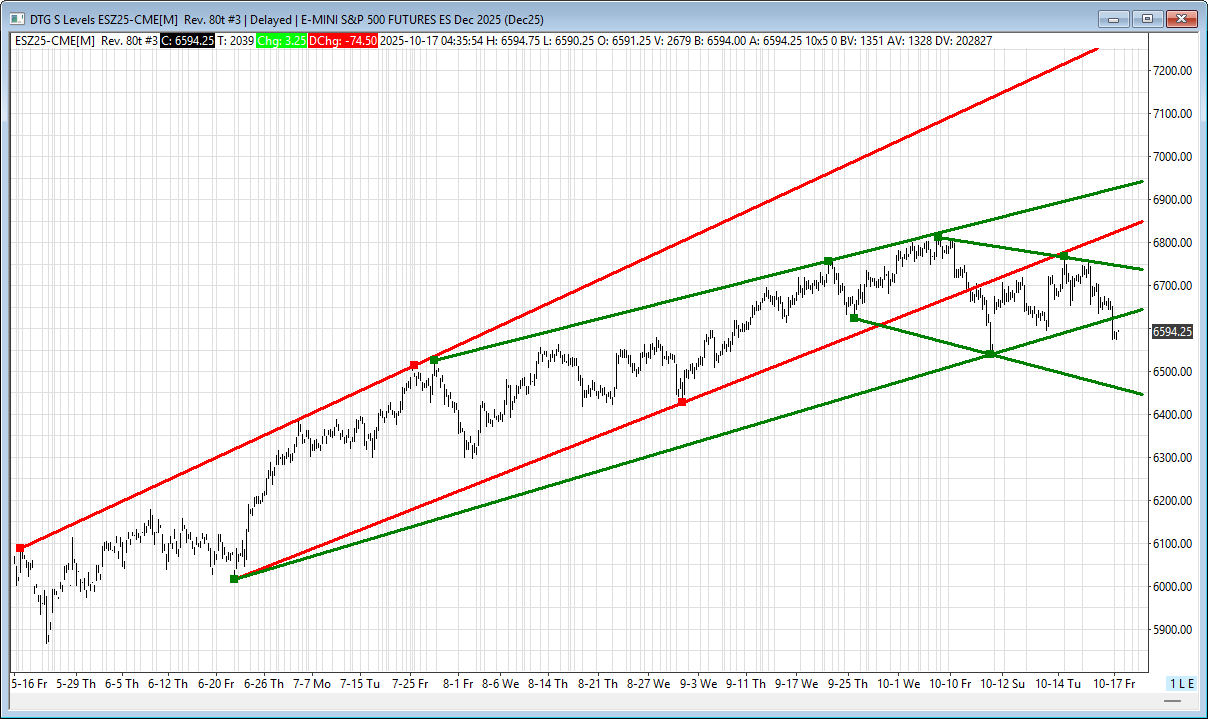Image resolution: width=1208 pixels, height=719 pixels.
Task: Click the red DChg: -74.50 header box
Action: pos(343,40)
